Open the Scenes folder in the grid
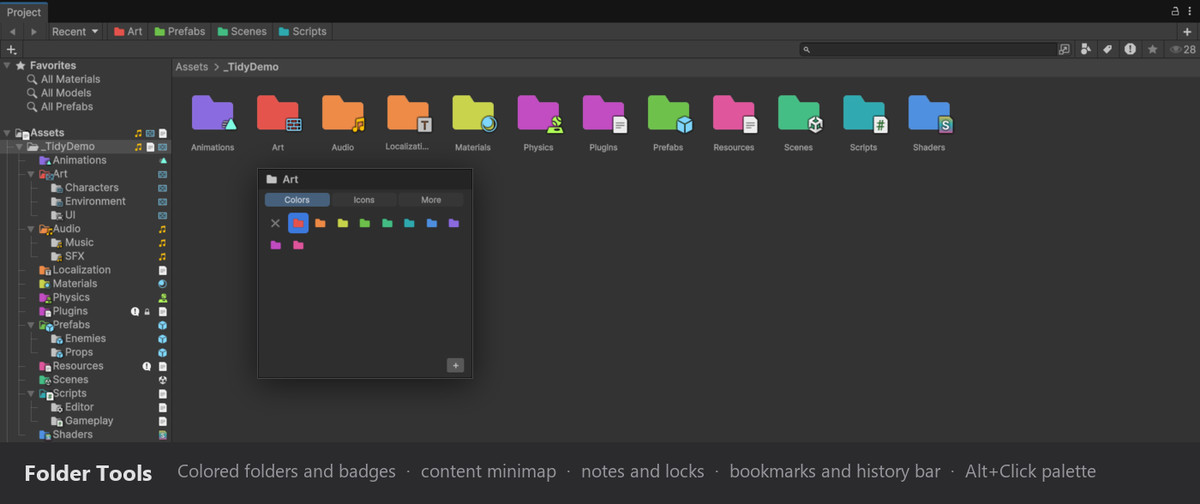Screen dimensions: 1200x504 (x=799, y=114)
